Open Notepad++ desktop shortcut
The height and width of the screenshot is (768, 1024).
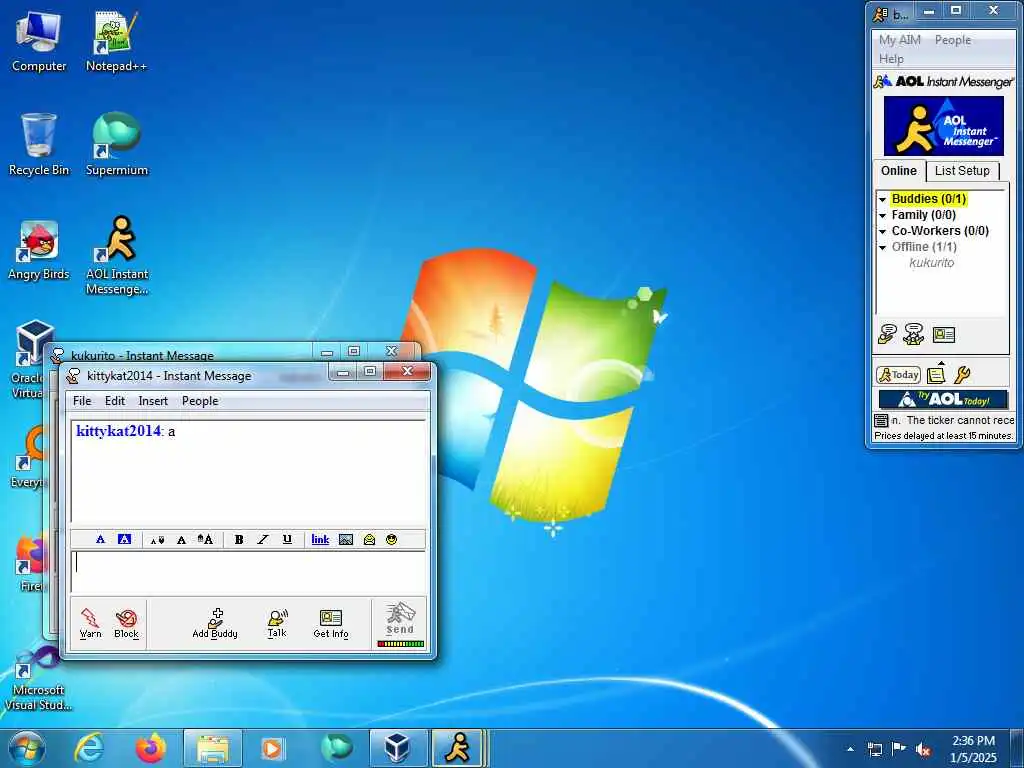[116, 42]
